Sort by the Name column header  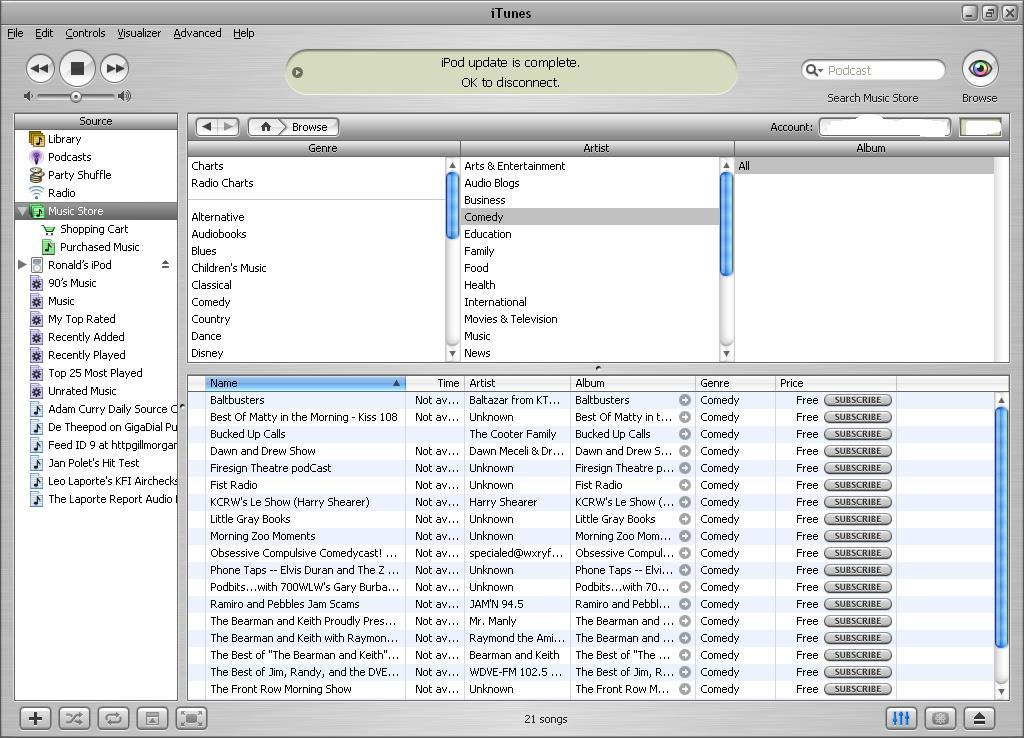tap(305, 383)
